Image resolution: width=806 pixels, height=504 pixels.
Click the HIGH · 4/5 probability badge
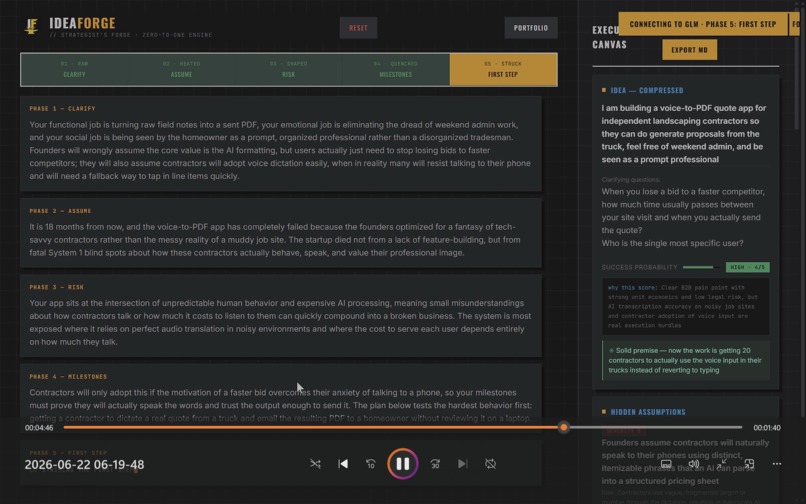pyautogui.click(x=747, y=267)
